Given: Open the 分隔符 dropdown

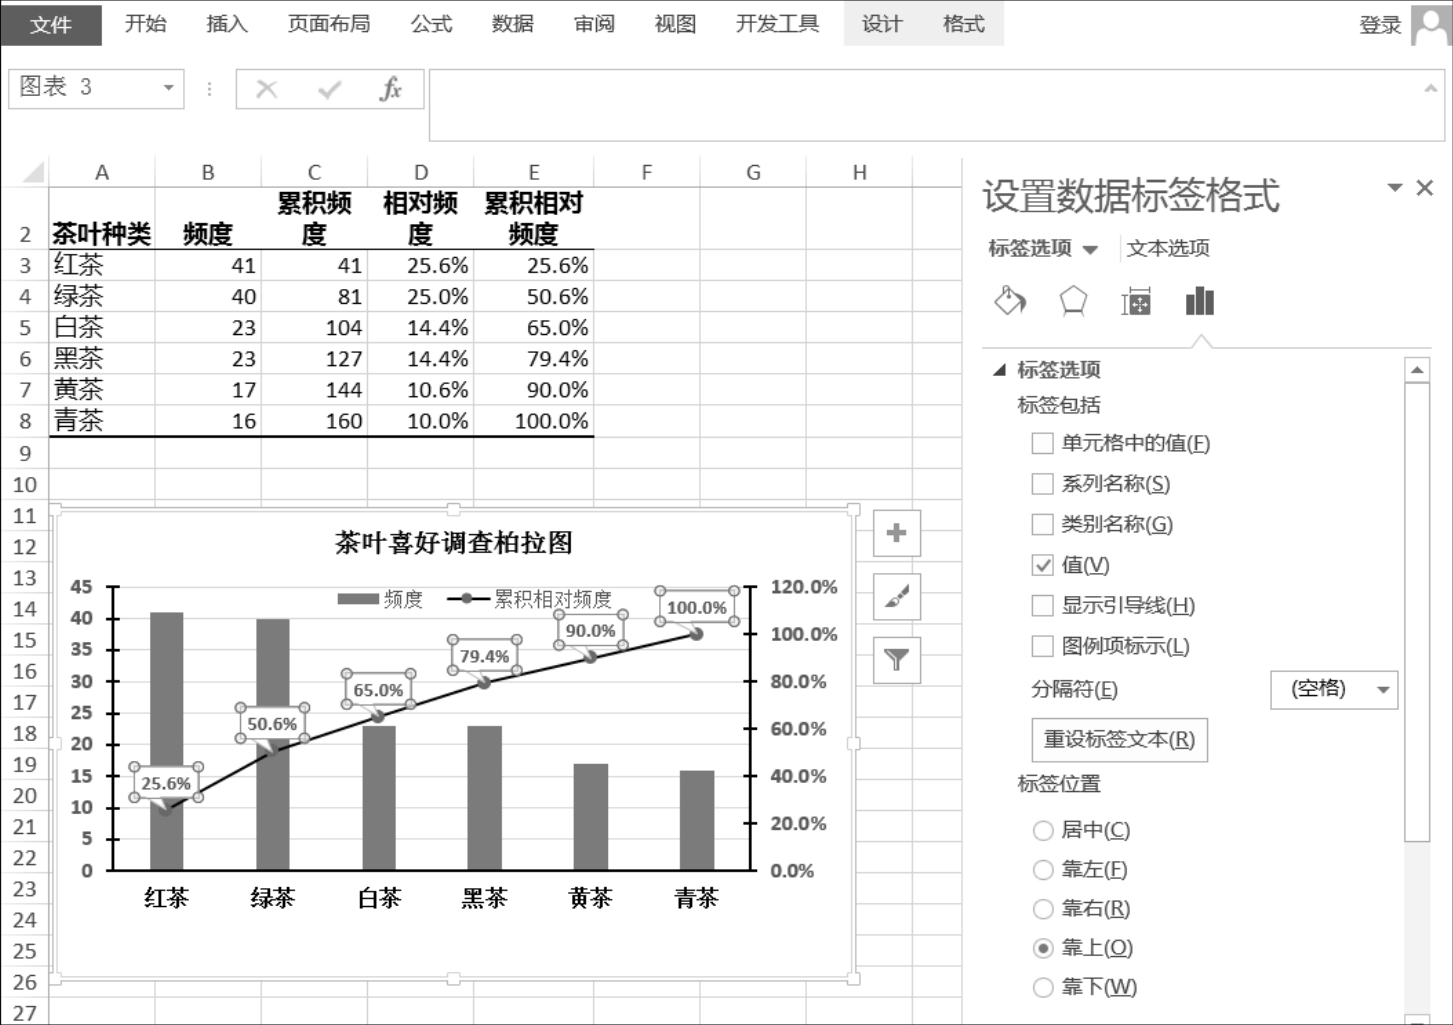Looking at the screenshot, I should pyautogui.click(x=1333, y=689).
